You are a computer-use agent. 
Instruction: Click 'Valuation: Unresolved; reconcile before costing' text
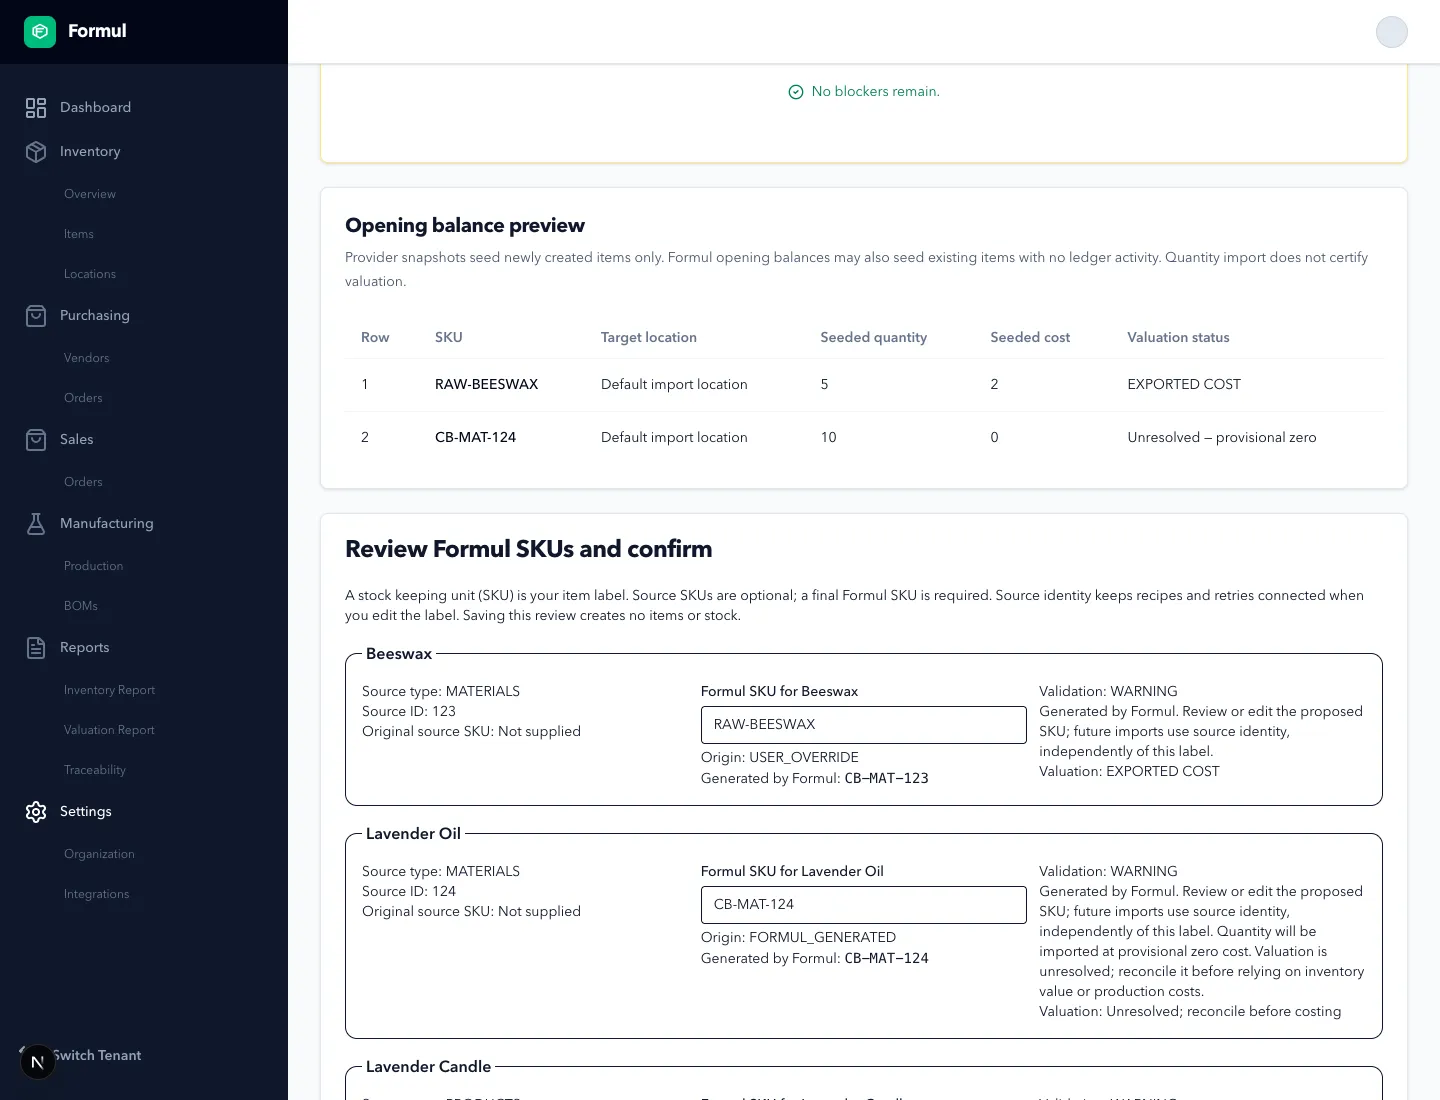[x=1190, y=1012]
